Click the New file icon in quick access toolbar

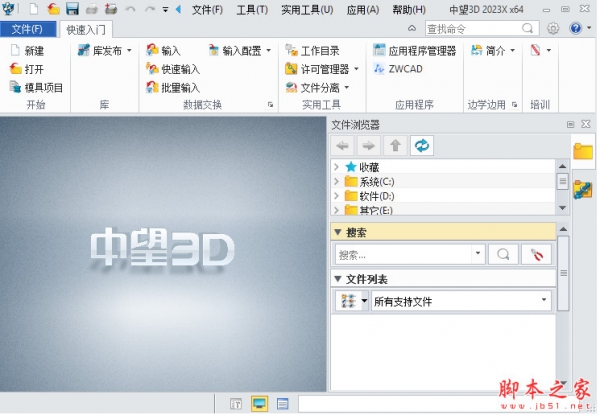coord(34,9)
